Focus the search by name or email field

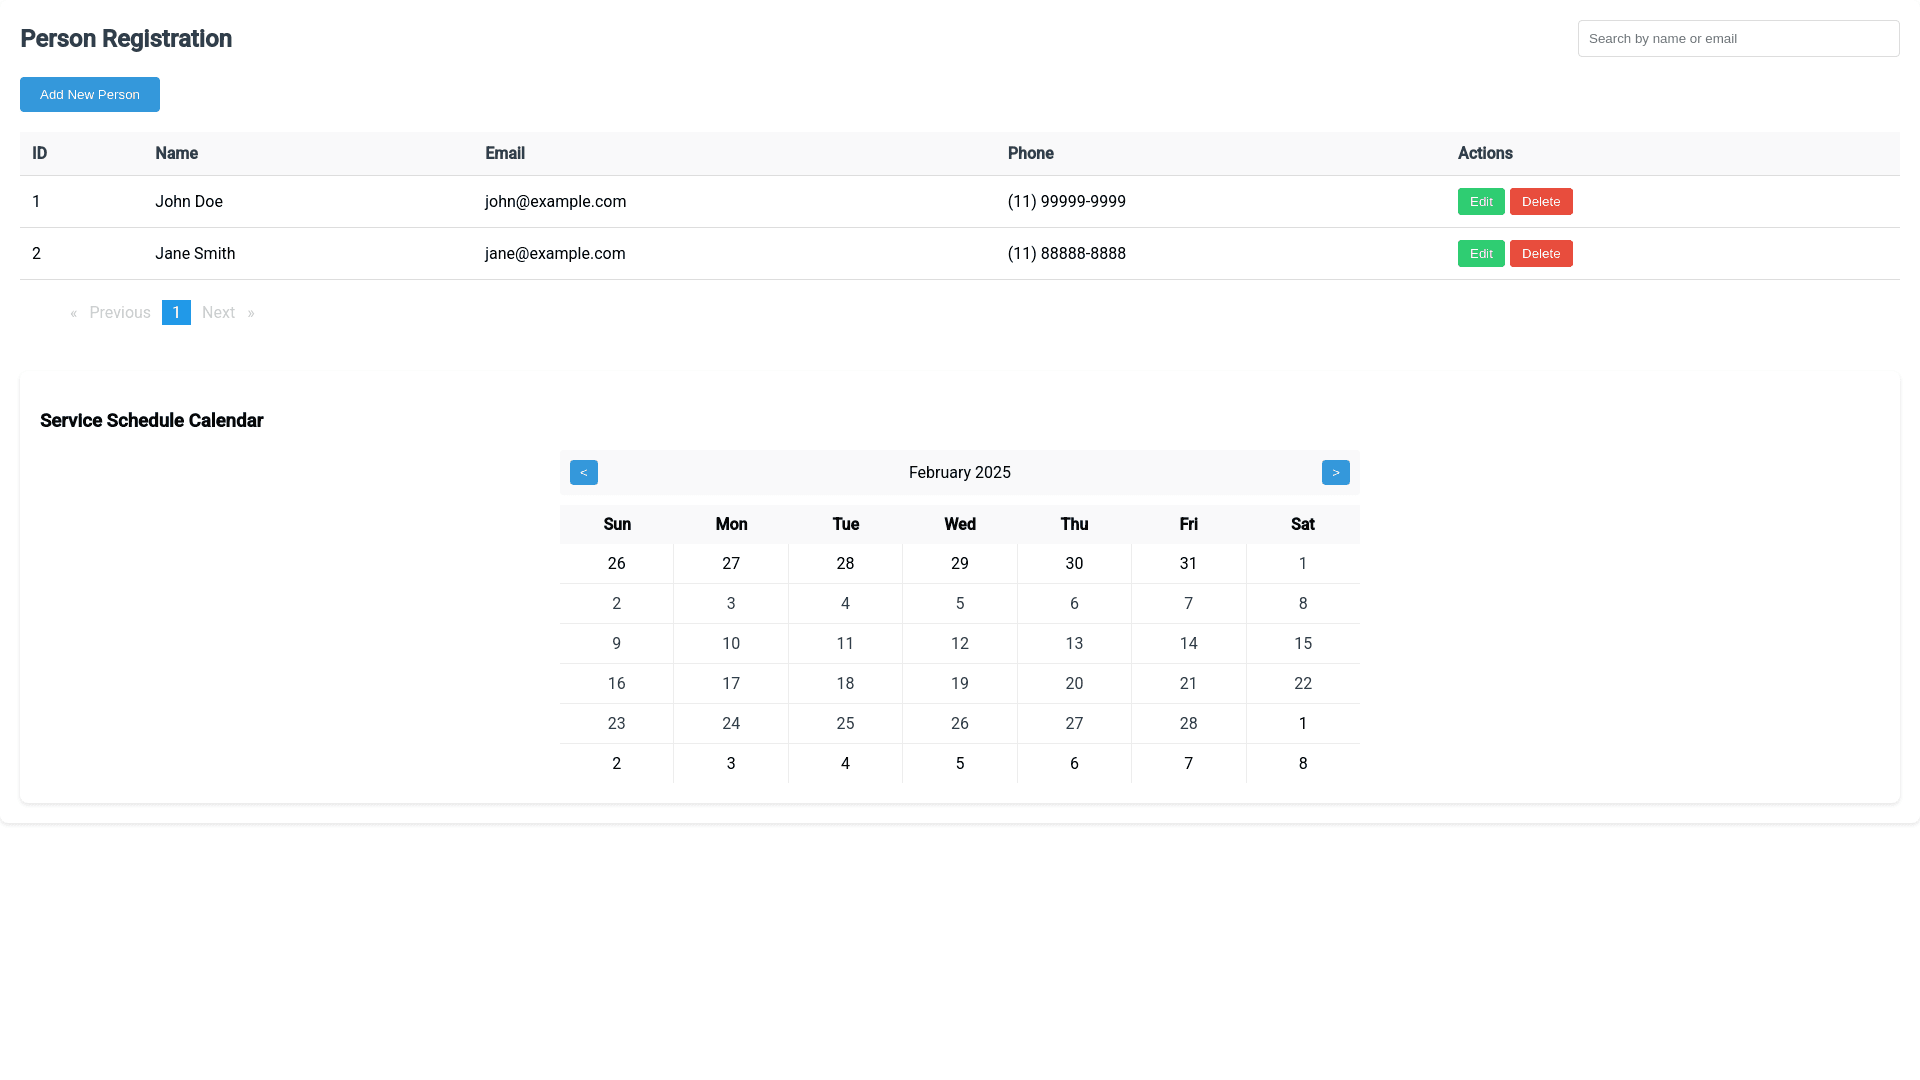[1738, 39]
